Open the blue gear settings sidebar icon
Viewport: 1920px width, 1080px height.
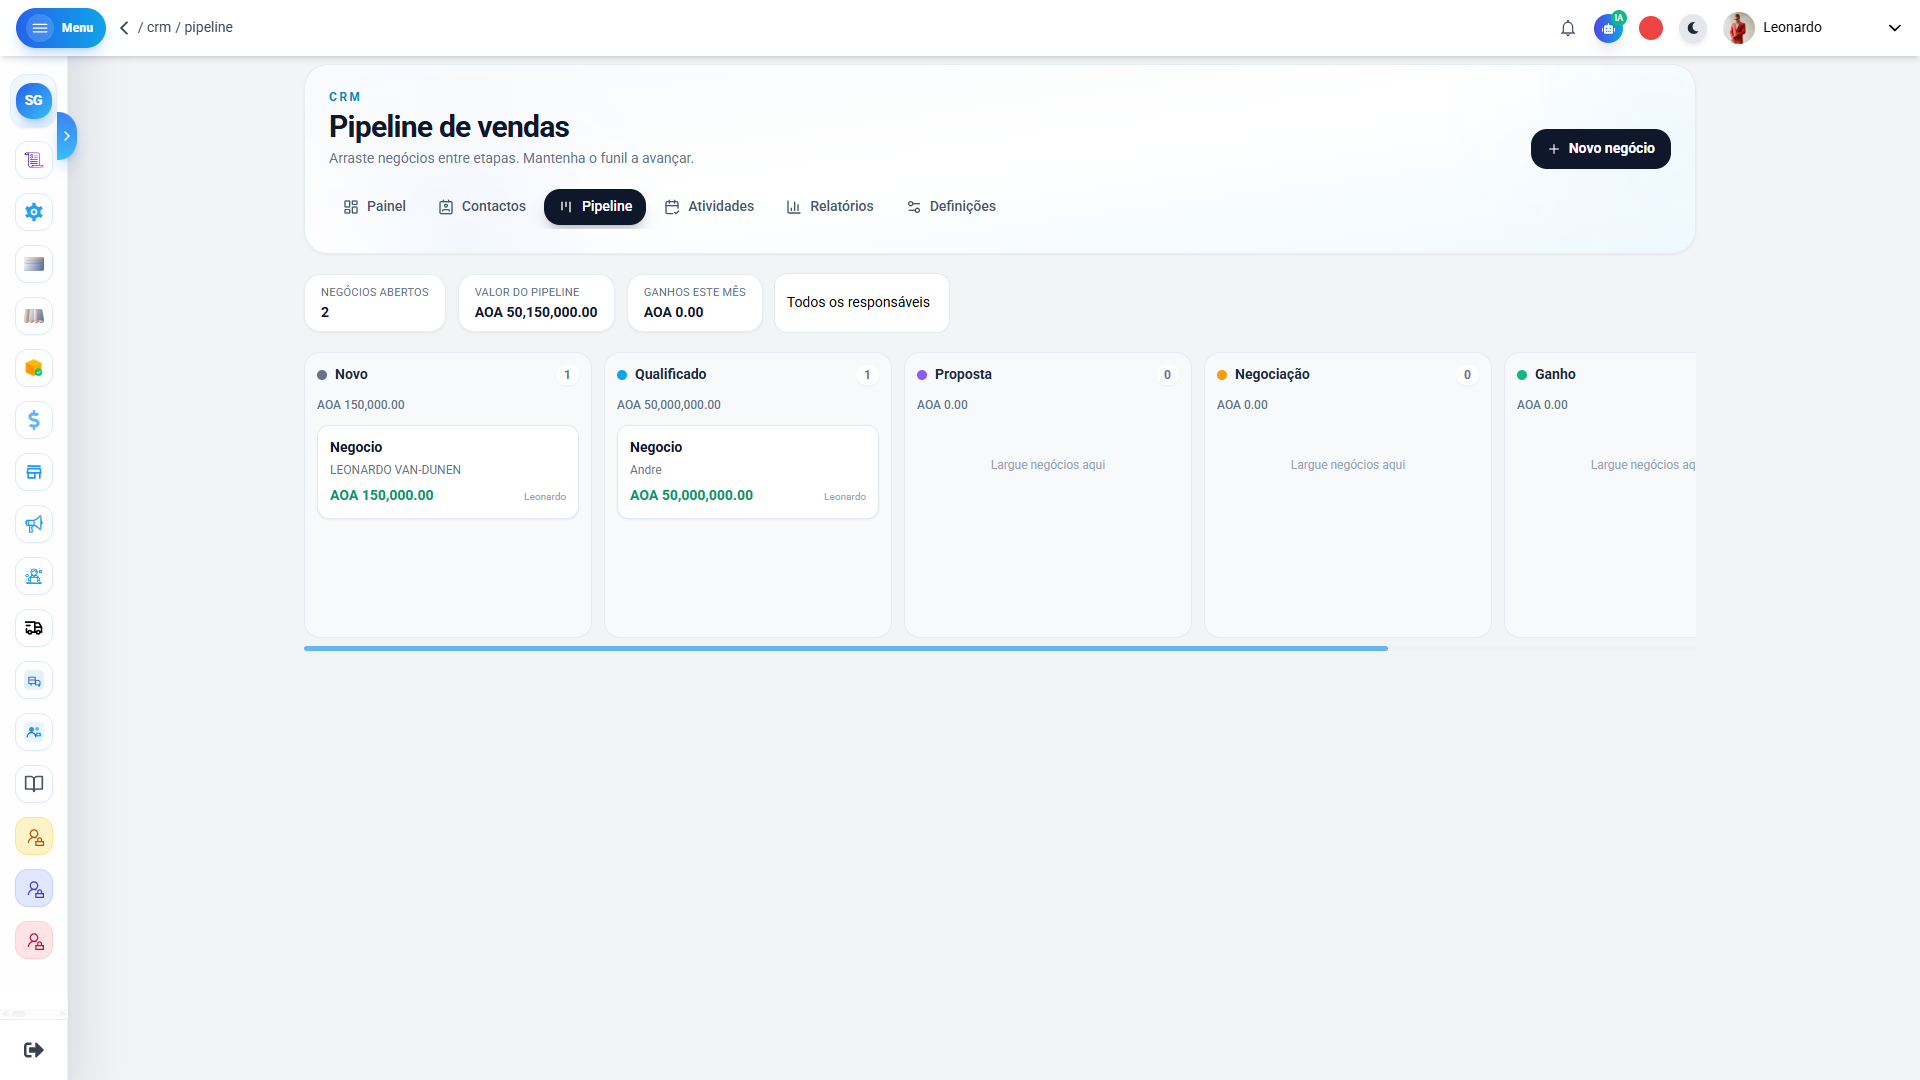tap(34, 212)
